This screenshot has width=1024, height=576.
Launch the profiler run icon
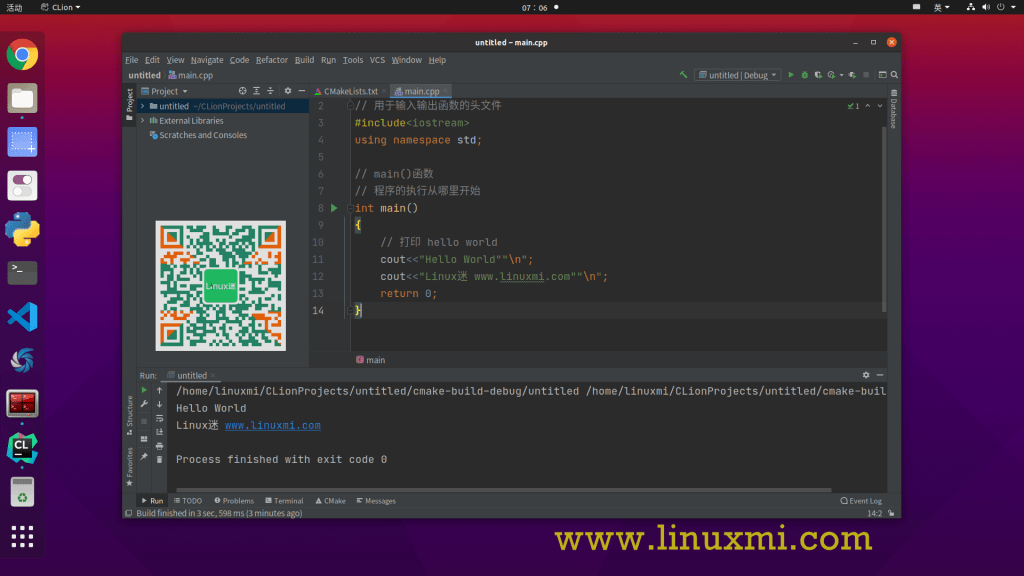(x=831, y=75)
